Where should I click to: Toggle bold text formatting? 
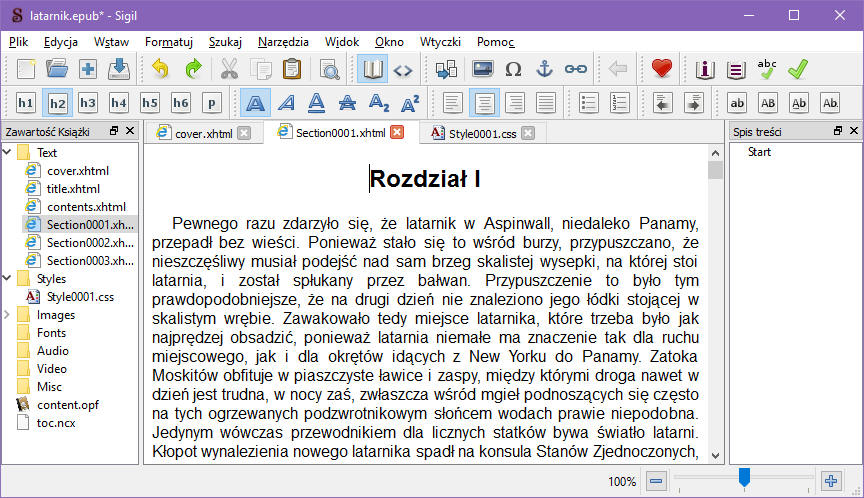[x=256, y=103]
